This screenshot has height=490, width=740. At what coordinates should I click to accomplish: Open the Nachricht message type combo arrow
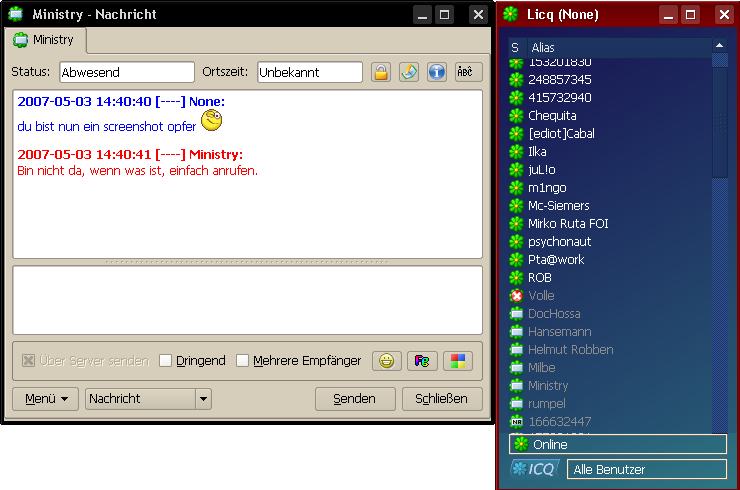203,399
